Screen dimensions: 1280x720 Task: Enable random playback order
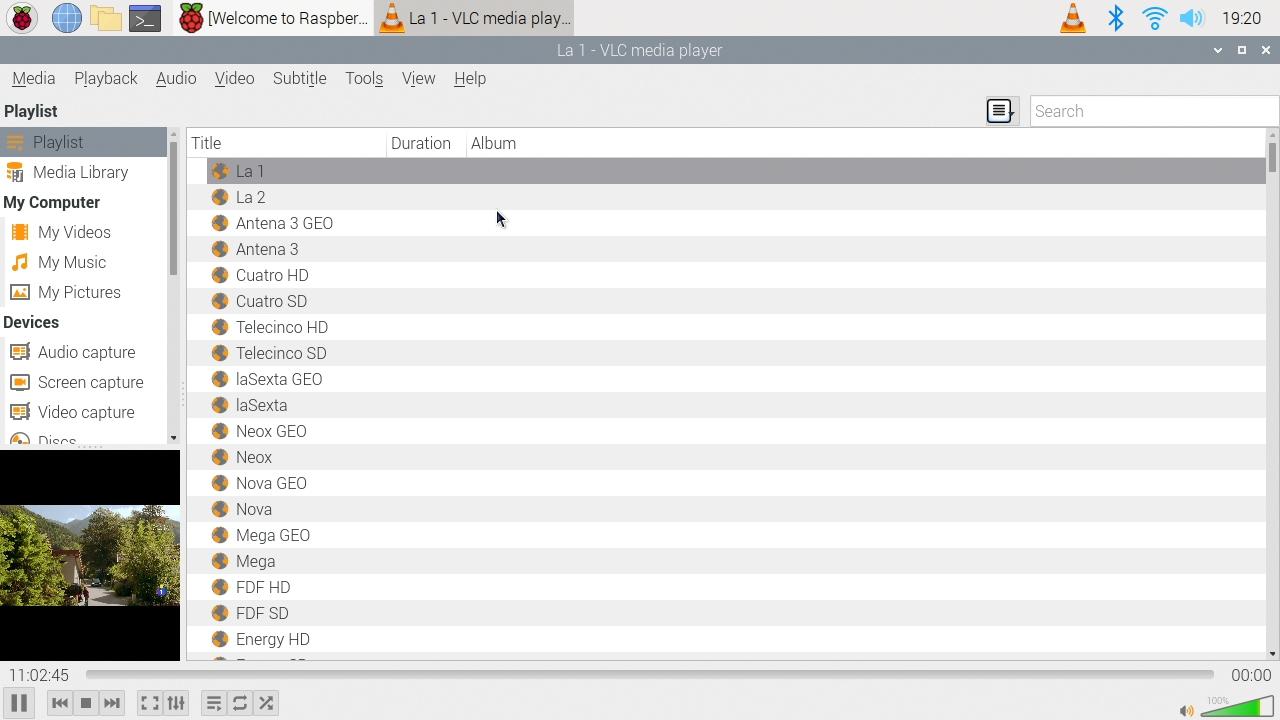tap(265, 702)
